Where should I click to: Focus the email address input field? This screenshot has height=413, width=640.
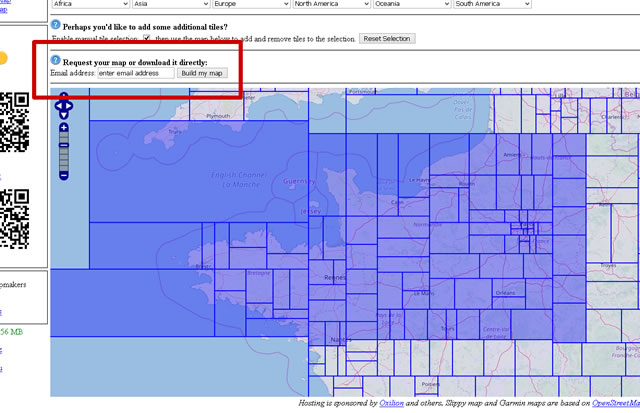click(x=135, y=73)
